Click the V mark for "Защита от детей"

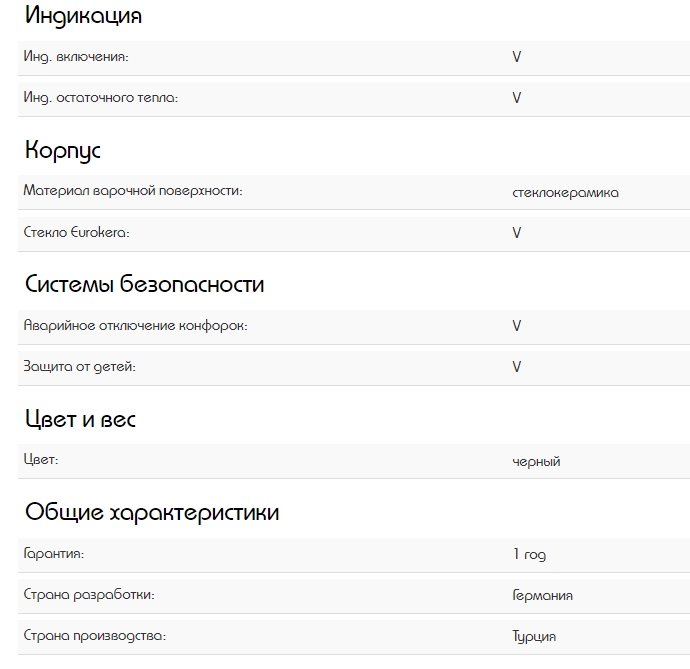[x=517, y=367]
